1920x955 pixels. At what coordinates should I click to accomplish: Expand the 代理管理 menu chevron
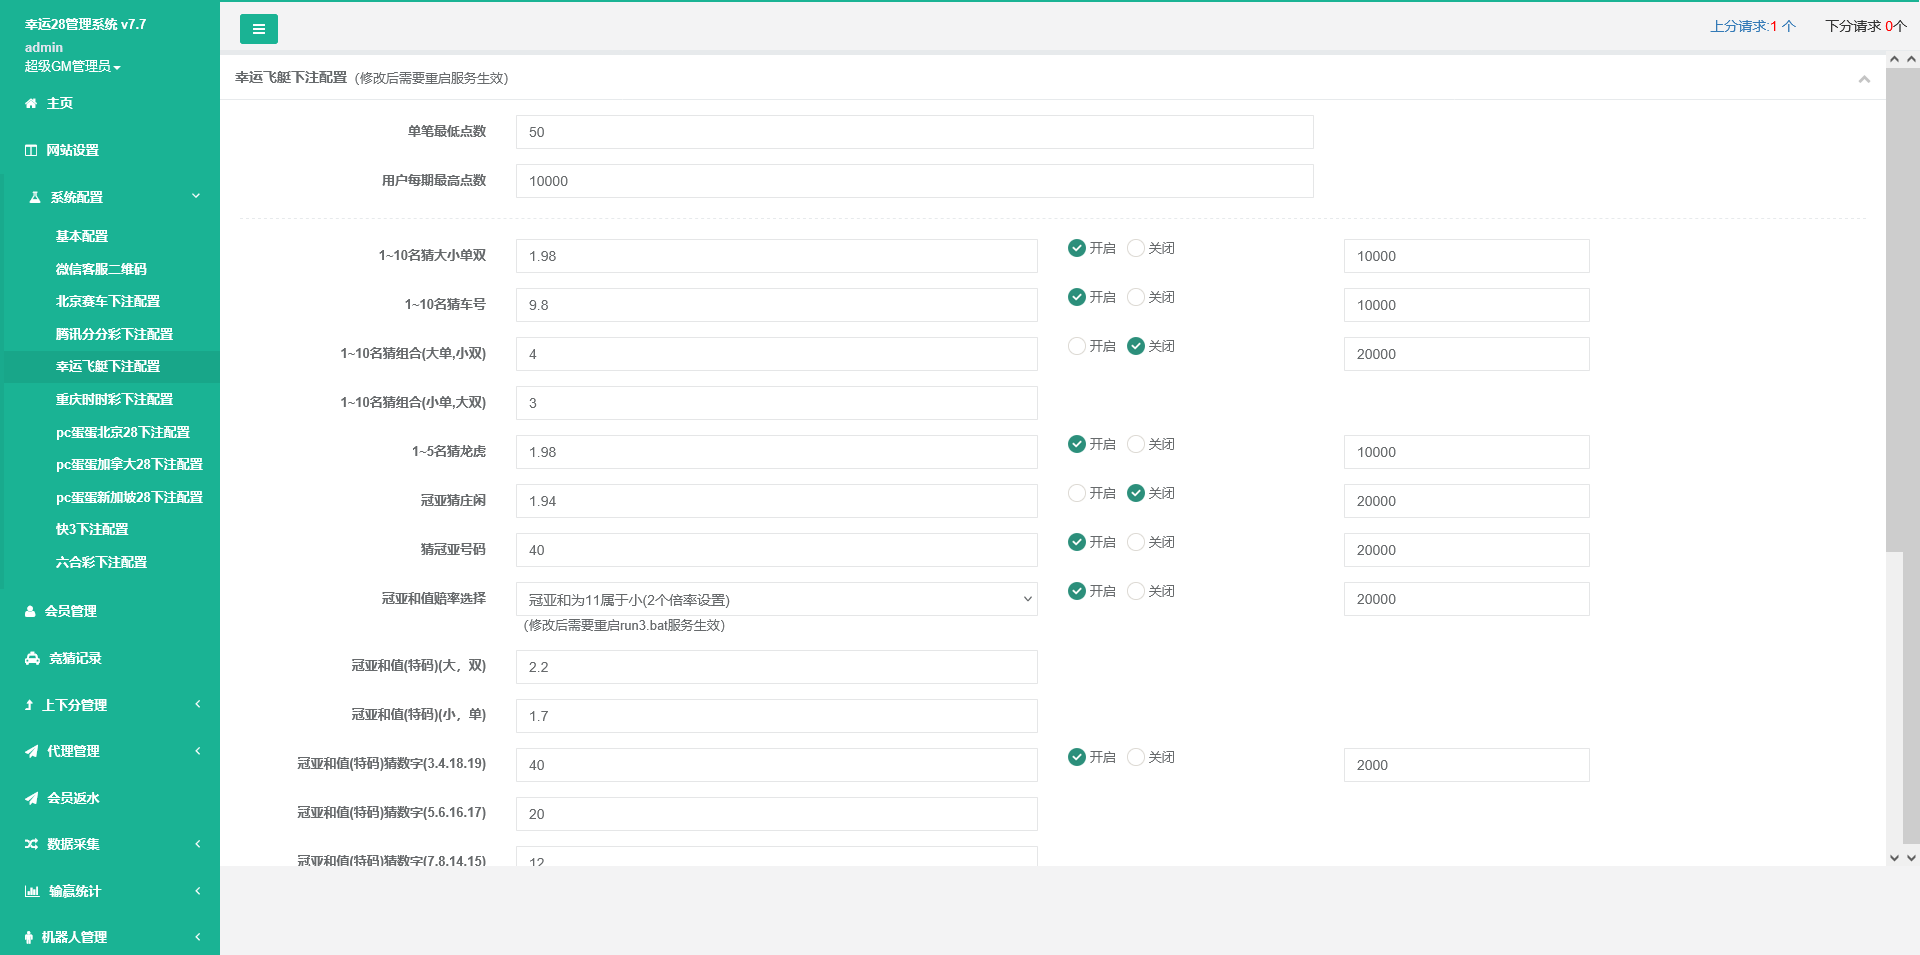pos(198,750)
